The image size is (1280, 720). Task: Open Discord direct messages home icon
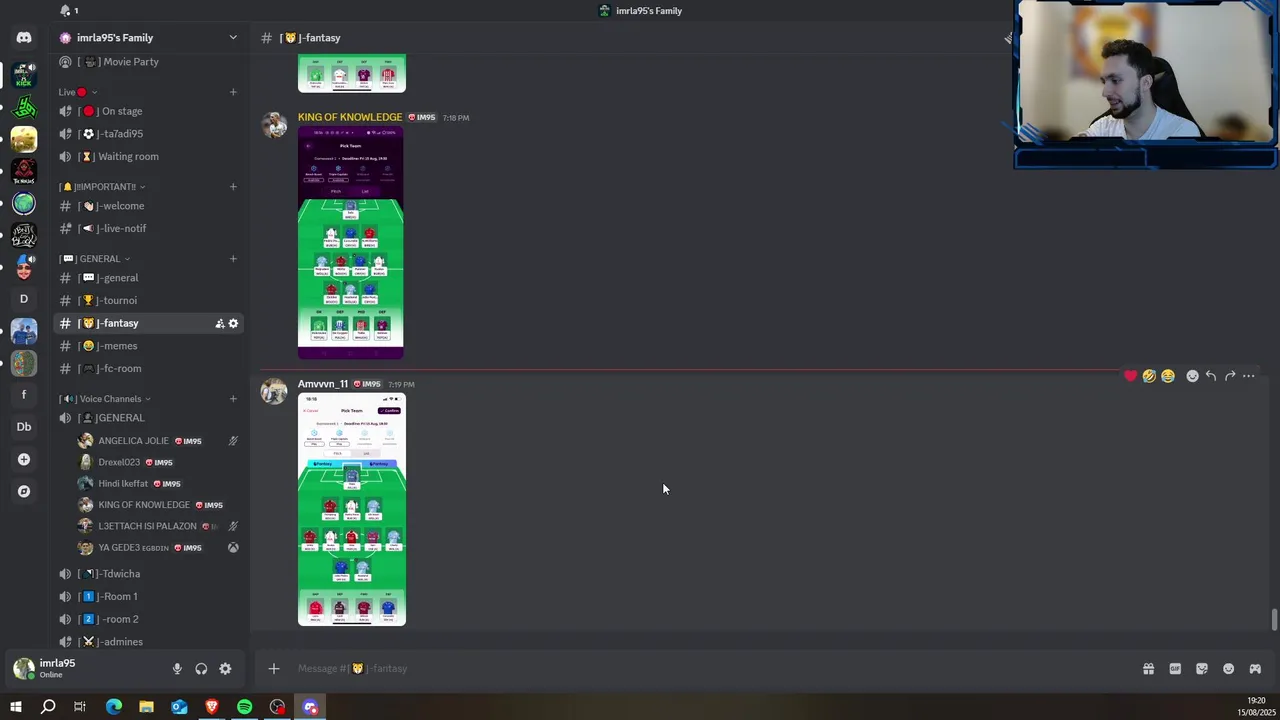click(24, 38)
